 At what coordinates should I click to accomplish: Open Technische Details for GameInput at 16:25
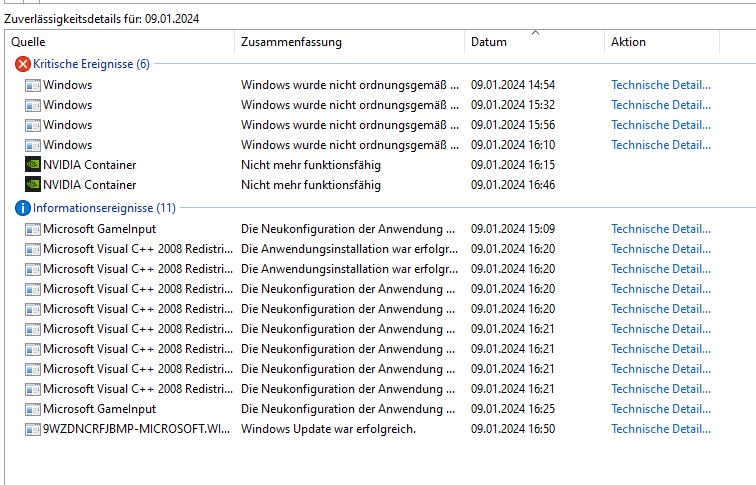click(x=661, y=409)
